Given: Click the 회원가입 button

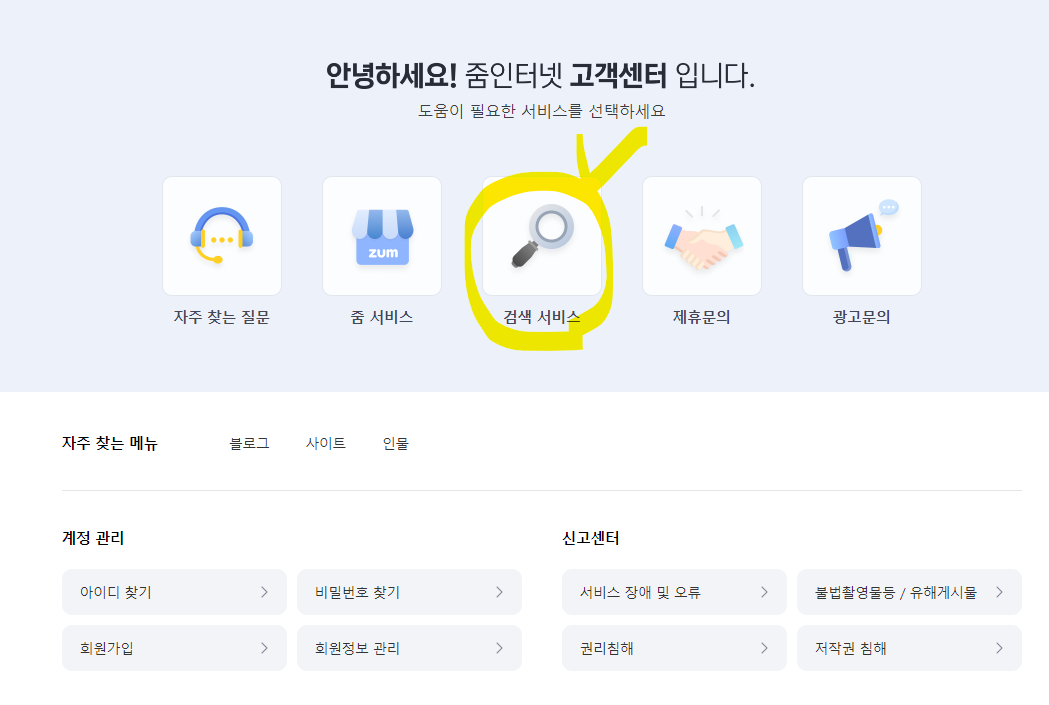Looking at the screenshot, I should click(x=174, y=647).
